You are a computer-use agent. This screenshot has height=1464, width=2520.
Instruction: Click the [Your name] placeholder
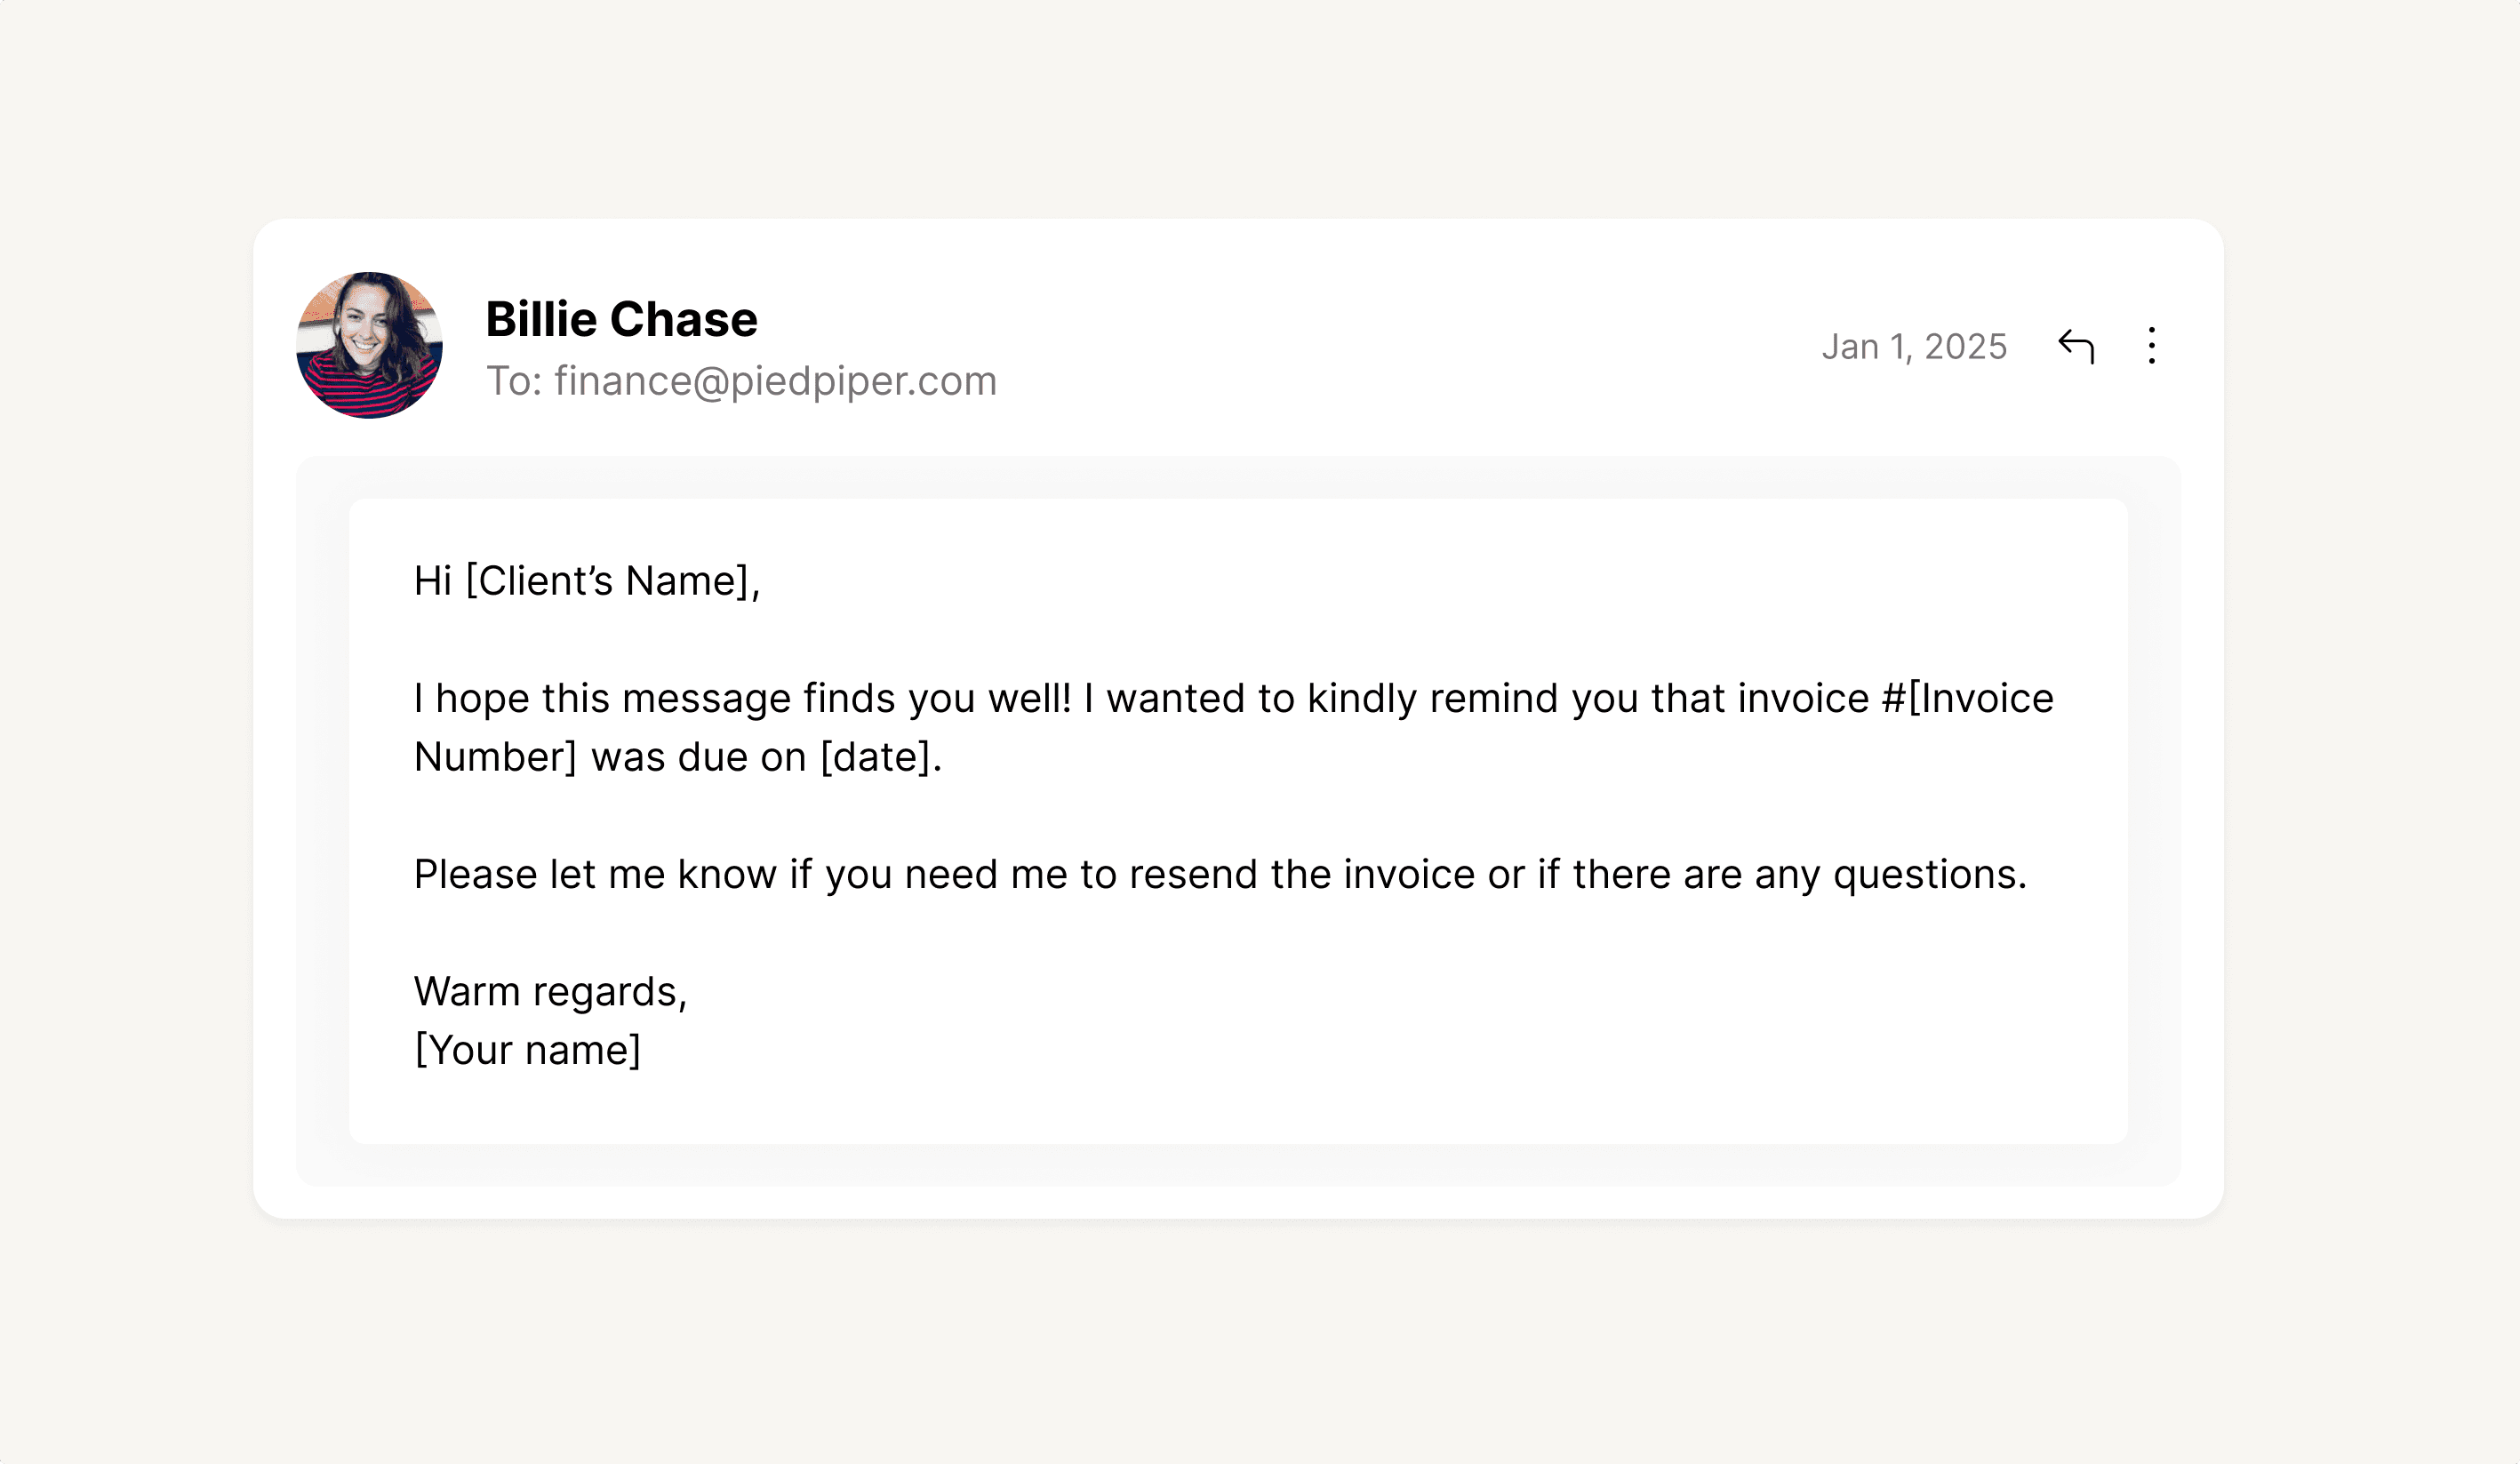click(x=527, y=1050)
